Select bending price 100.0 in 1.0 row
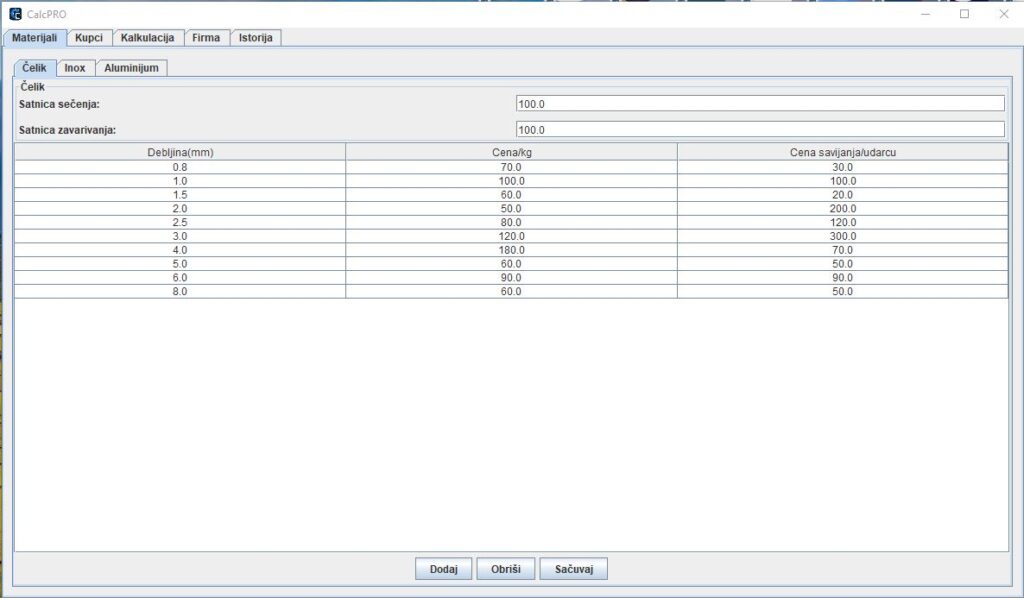Image resolution: width=1024 pixels, height=598 pixels. click(843, 181)
